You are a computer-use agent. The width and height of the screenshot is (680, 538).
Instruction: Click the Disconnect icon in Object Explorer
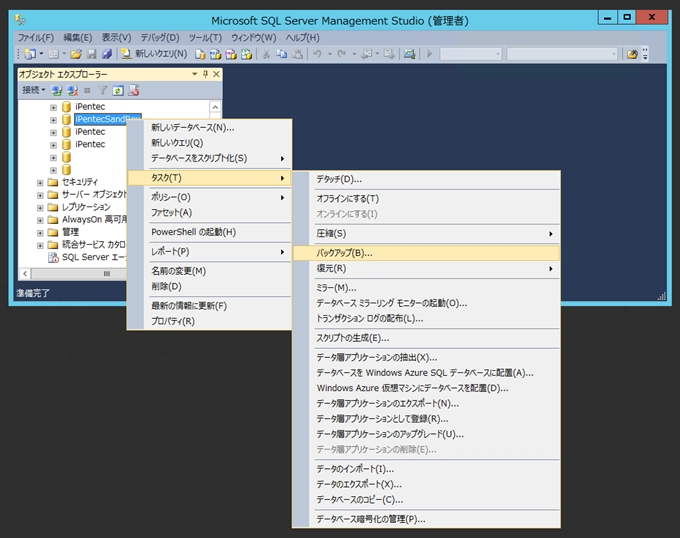(72, 91)
